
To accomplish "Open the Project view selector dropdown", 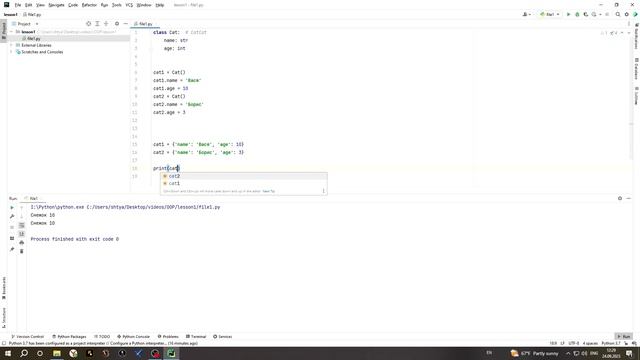I will pyautogui.click(x=26, y=24).
